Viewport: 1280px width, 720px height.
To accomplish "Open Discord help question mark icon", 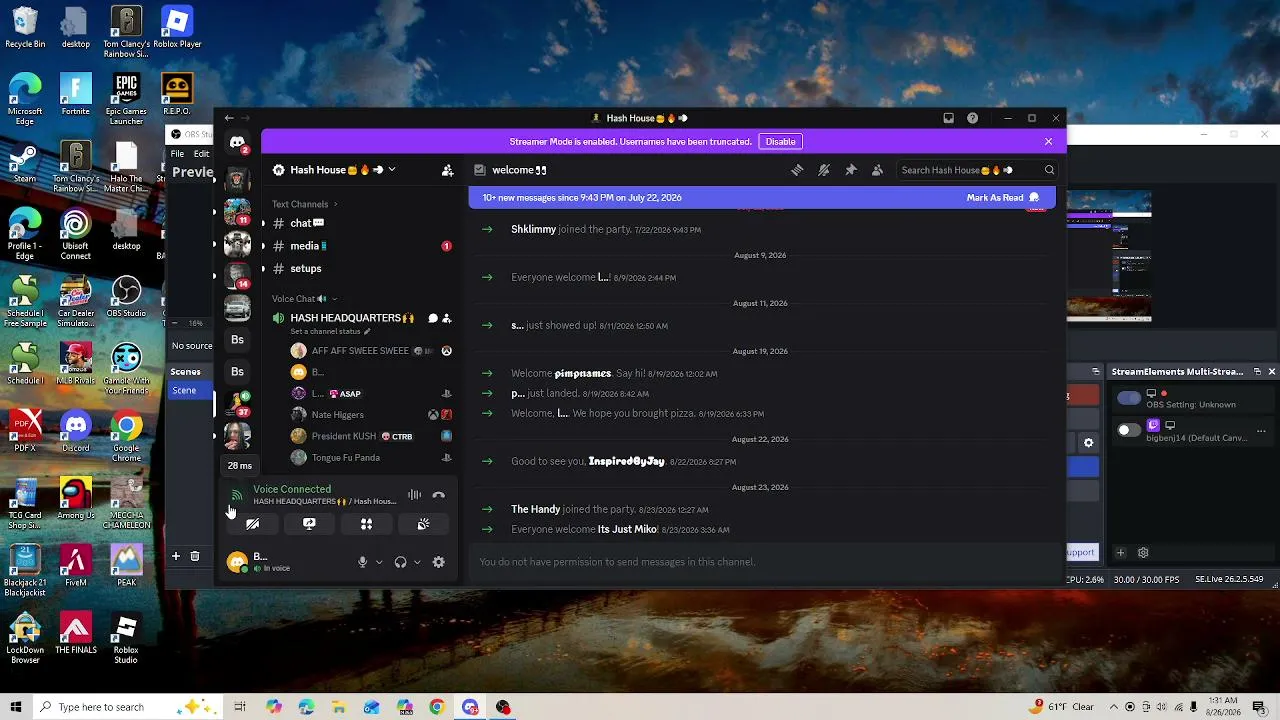I will tap(973, 118).
